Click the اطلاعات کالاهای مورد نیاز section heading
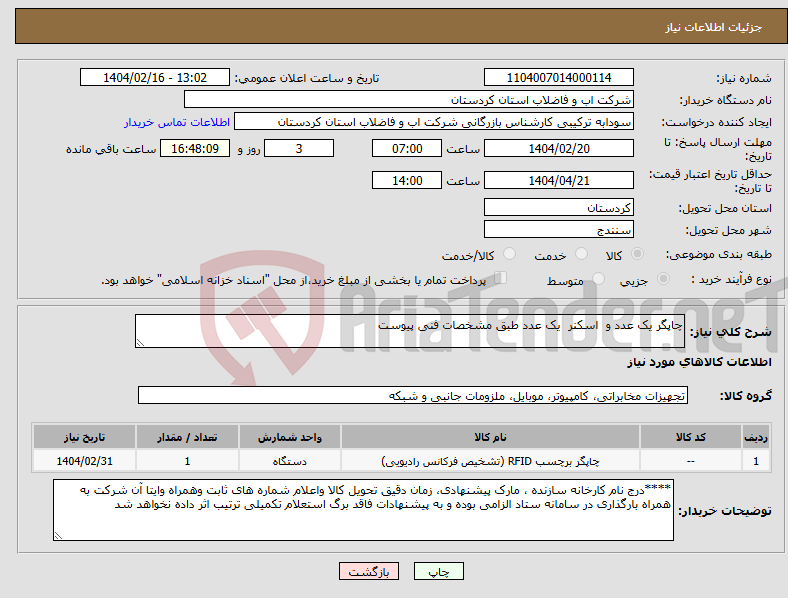788x598 pixels. point(699,362)
